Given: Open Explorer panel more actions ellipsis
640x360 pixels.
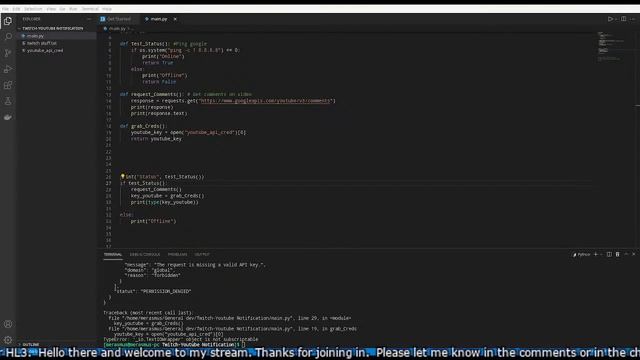Looking at the screenshot, I should [89, 19].
